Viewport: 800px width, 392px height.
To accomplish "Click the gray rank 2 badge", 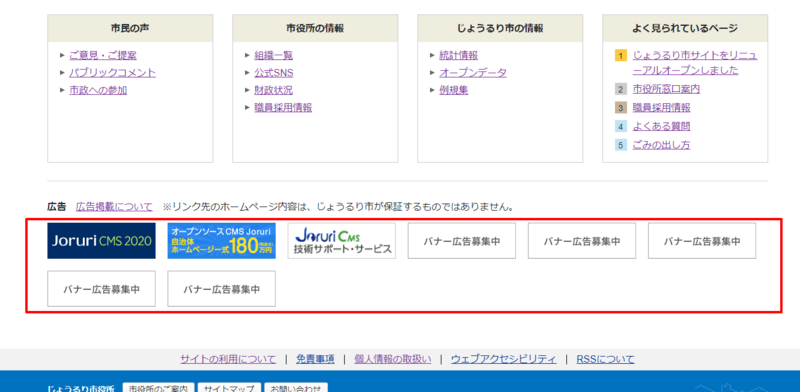I will pyautogui.click(x=621, y=89).
